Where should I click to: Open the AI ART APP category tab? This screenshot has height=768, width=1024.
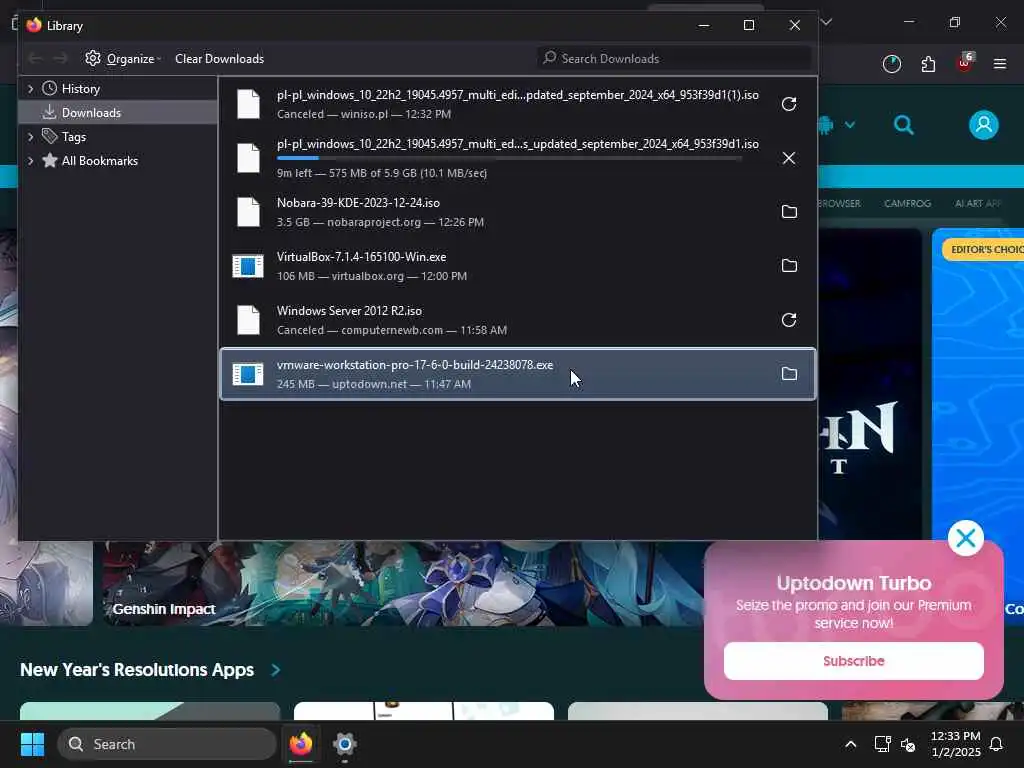coord(978,204)
